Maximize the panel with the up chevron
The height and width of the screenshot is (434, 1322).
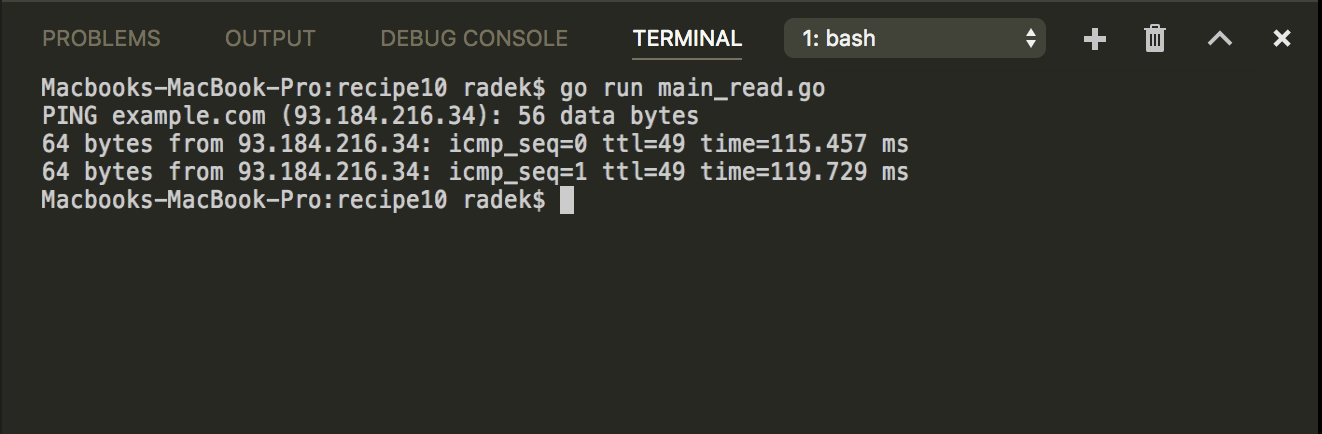[x=1219, y=39]
